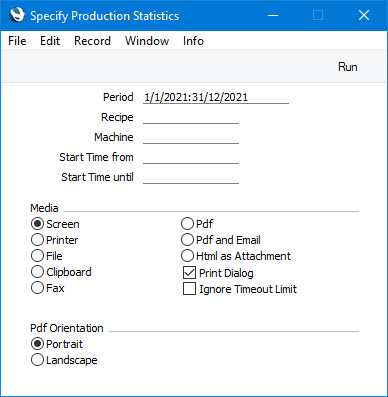Open the Window menu
Viewport: 388px width, 397px height.
(x=147, y=41)
